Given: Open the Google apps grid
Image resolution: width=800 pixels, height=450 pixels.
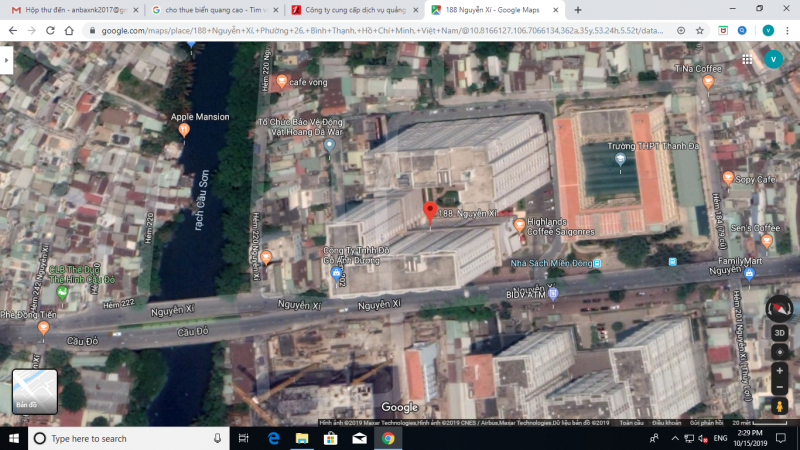Looking at the screenshot, I should coord(747,59).
